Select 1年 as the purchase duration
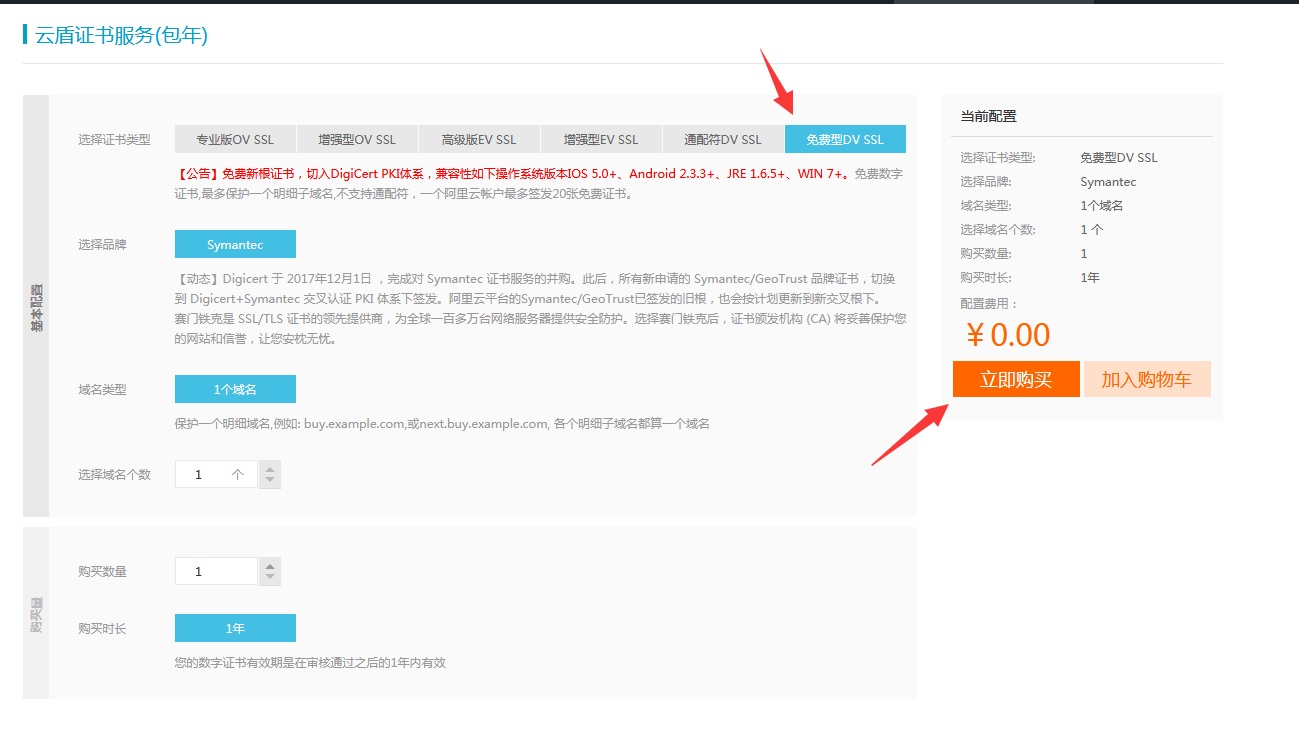 235,627
